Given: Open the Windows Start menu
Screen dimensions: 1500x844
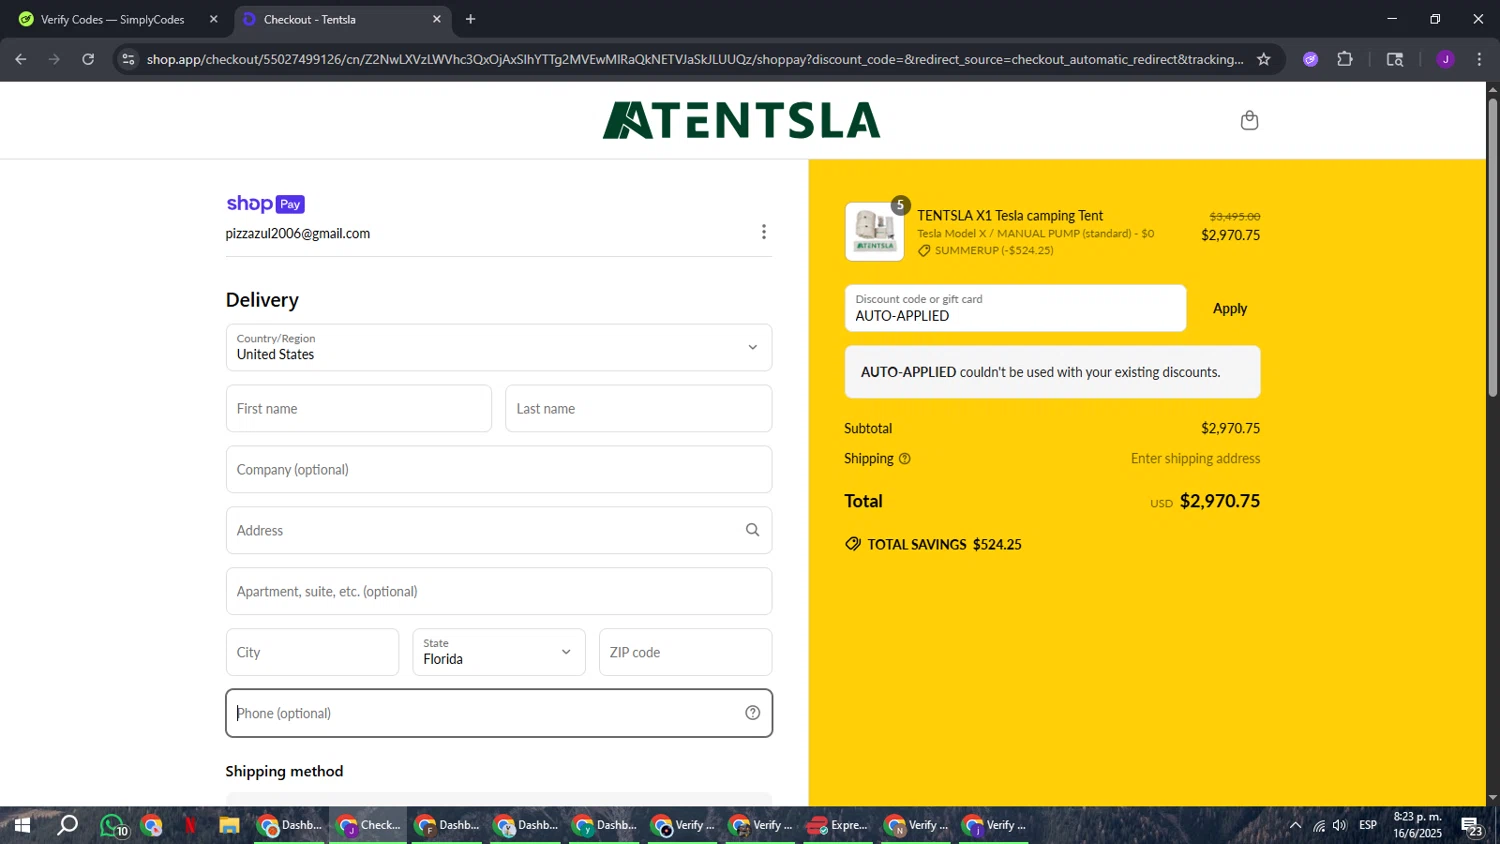Looking at the screenshot, I should tap(22, 825).
